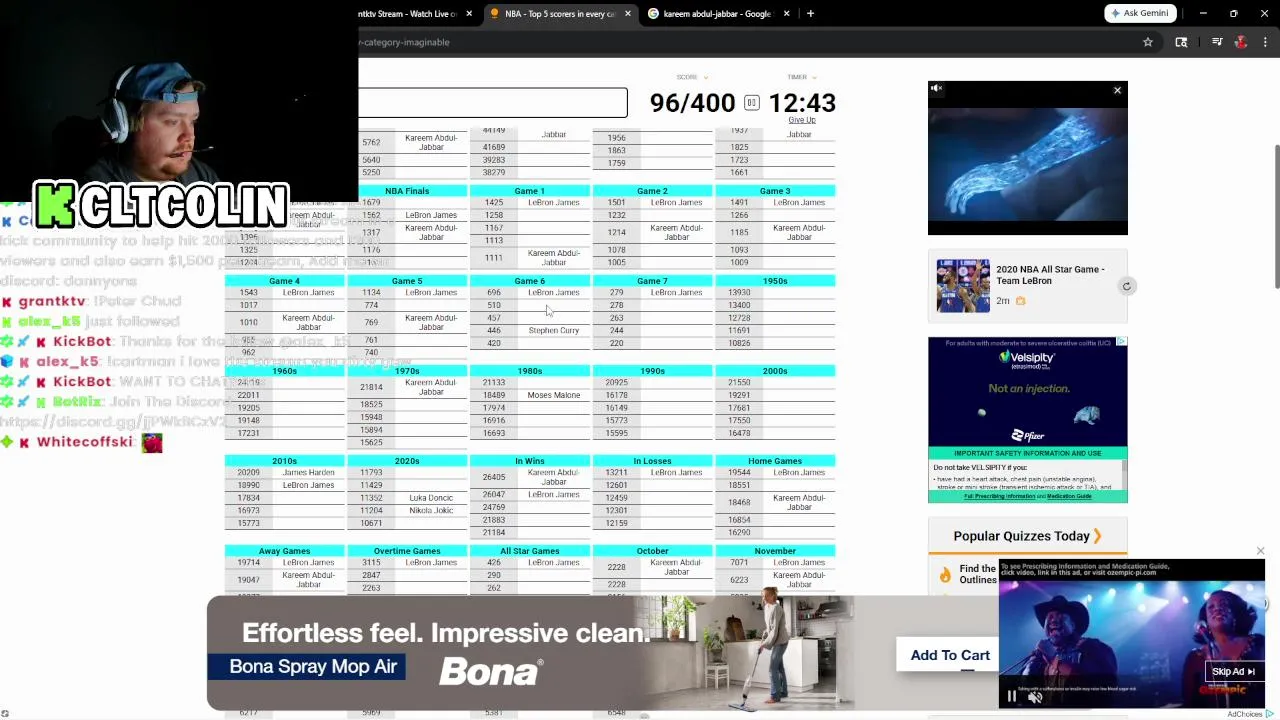Close the NBA Top 5 scorers tab
Screen dimensions: 1280x720
pos(628,13)
